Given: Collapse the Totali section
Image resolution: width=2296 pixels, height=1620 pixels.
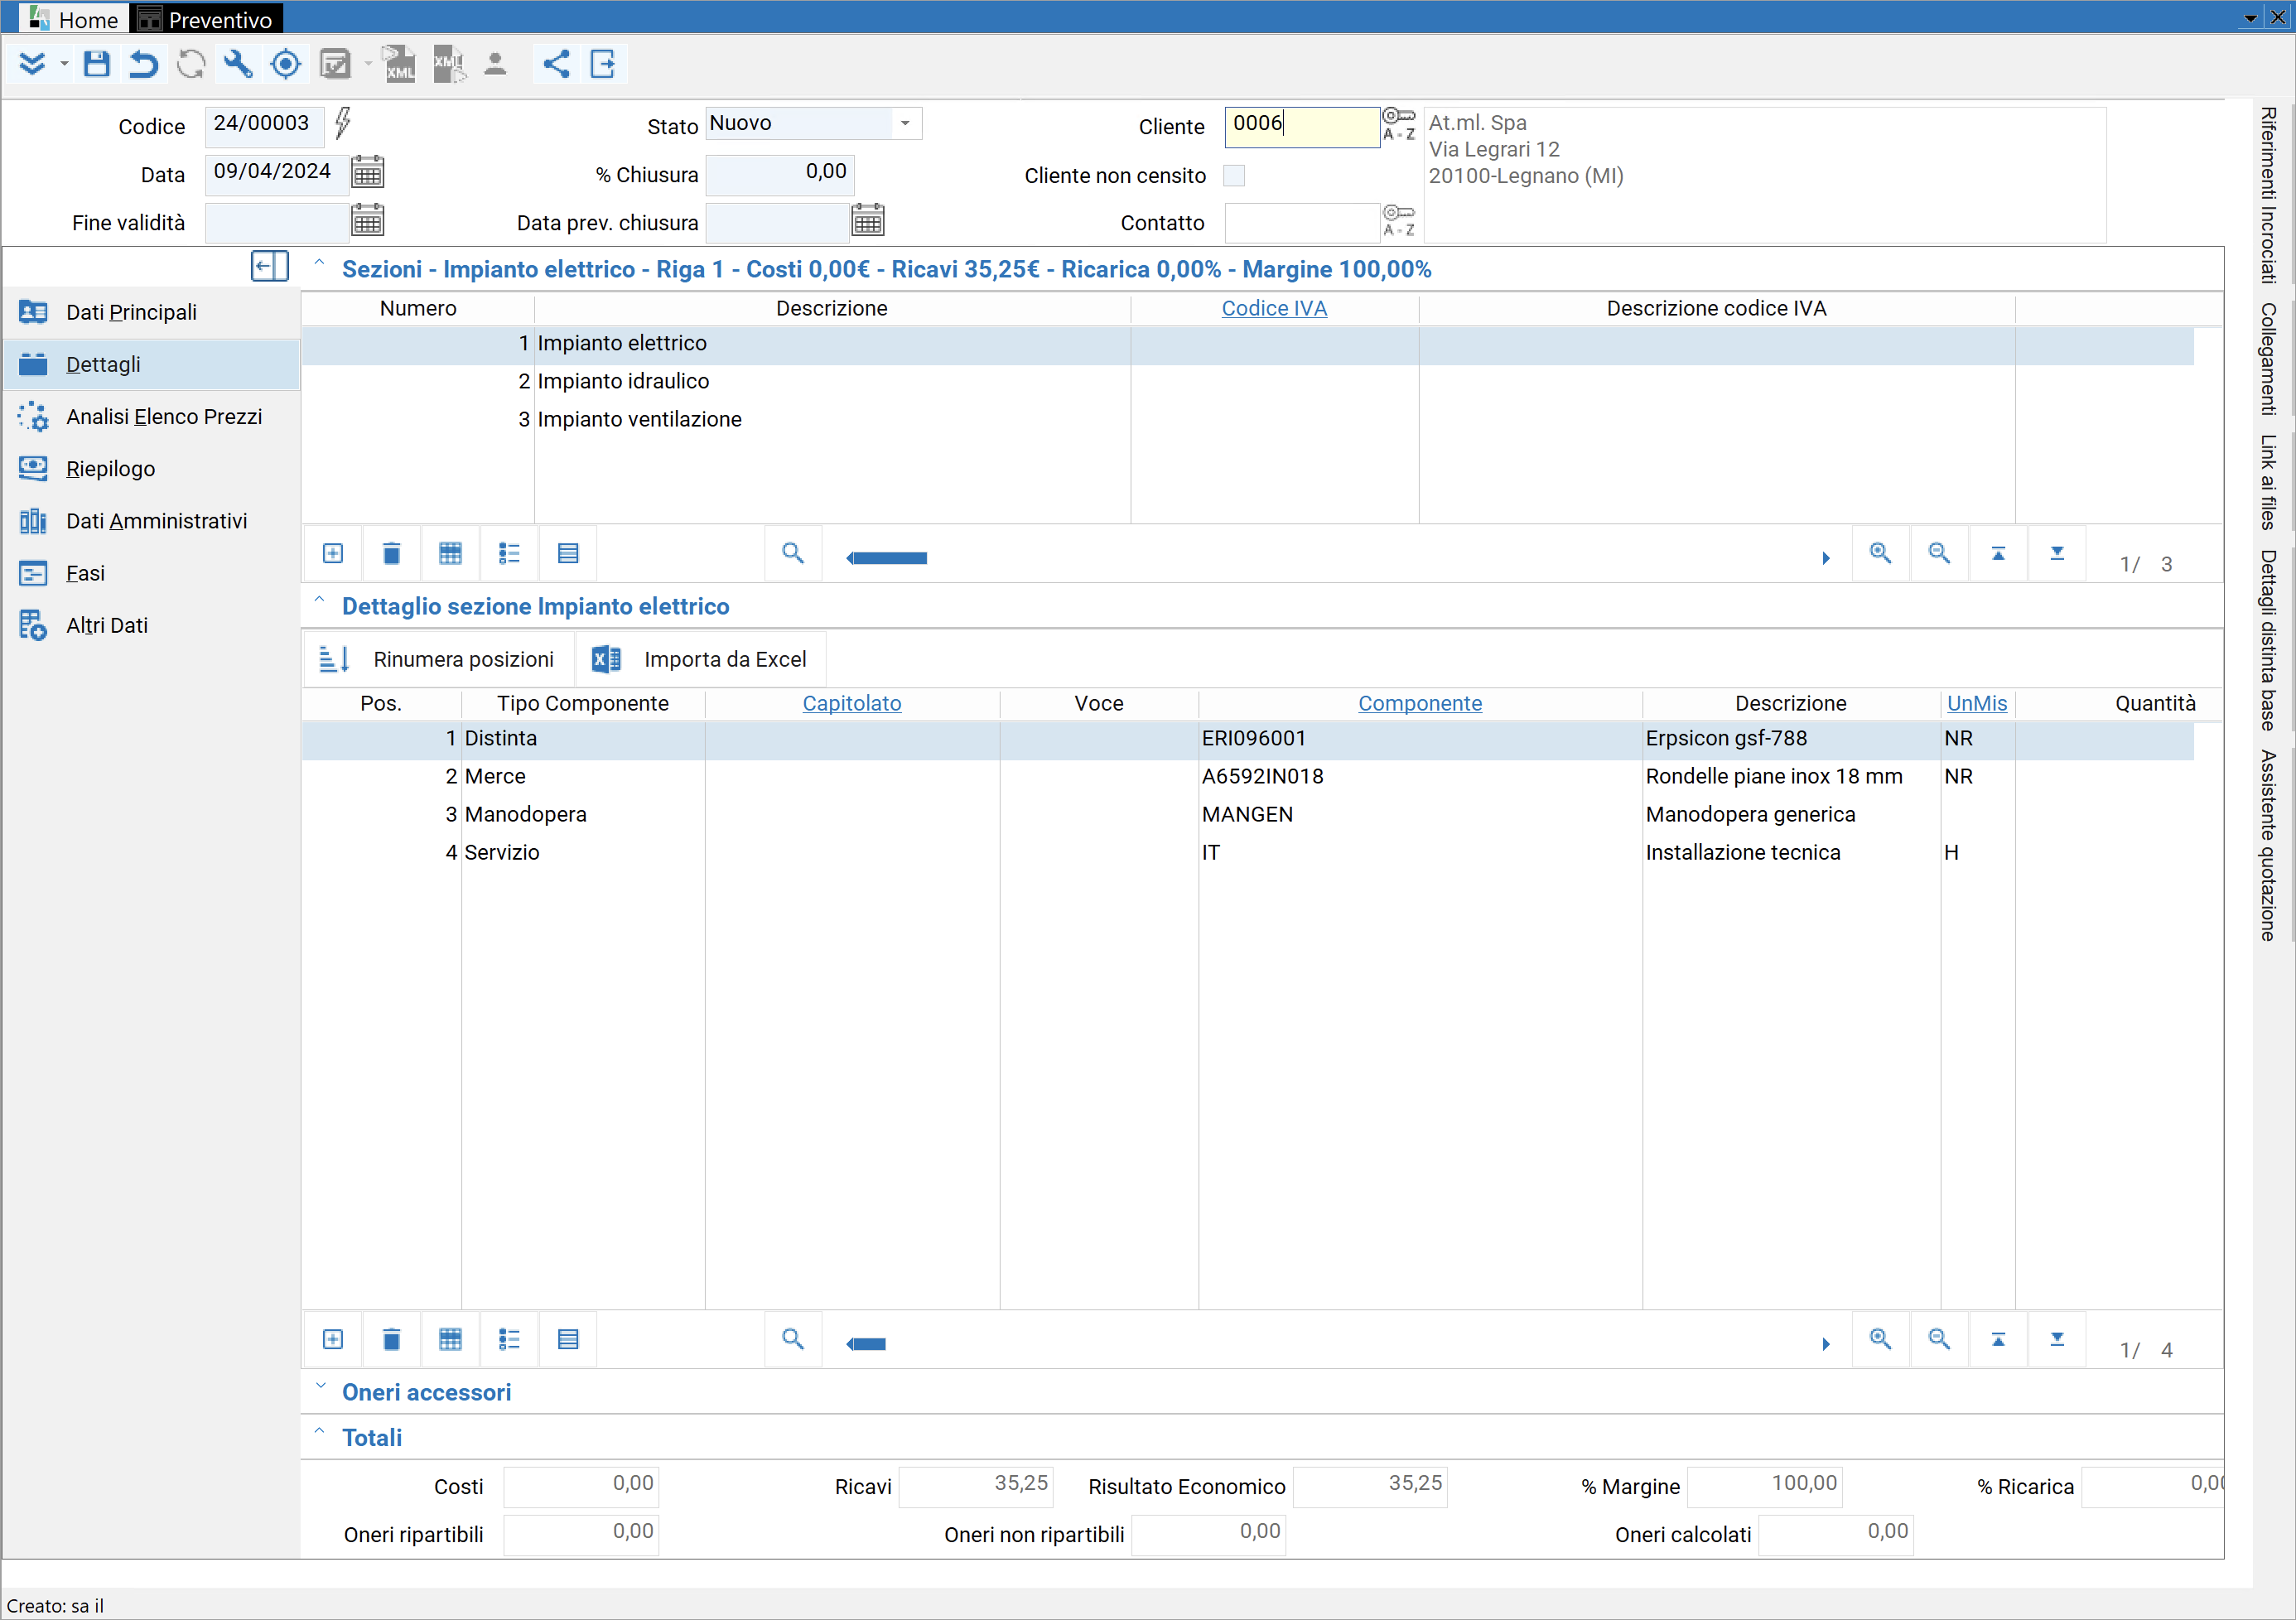Looking at the screenshot, I should coord(320,1432).
